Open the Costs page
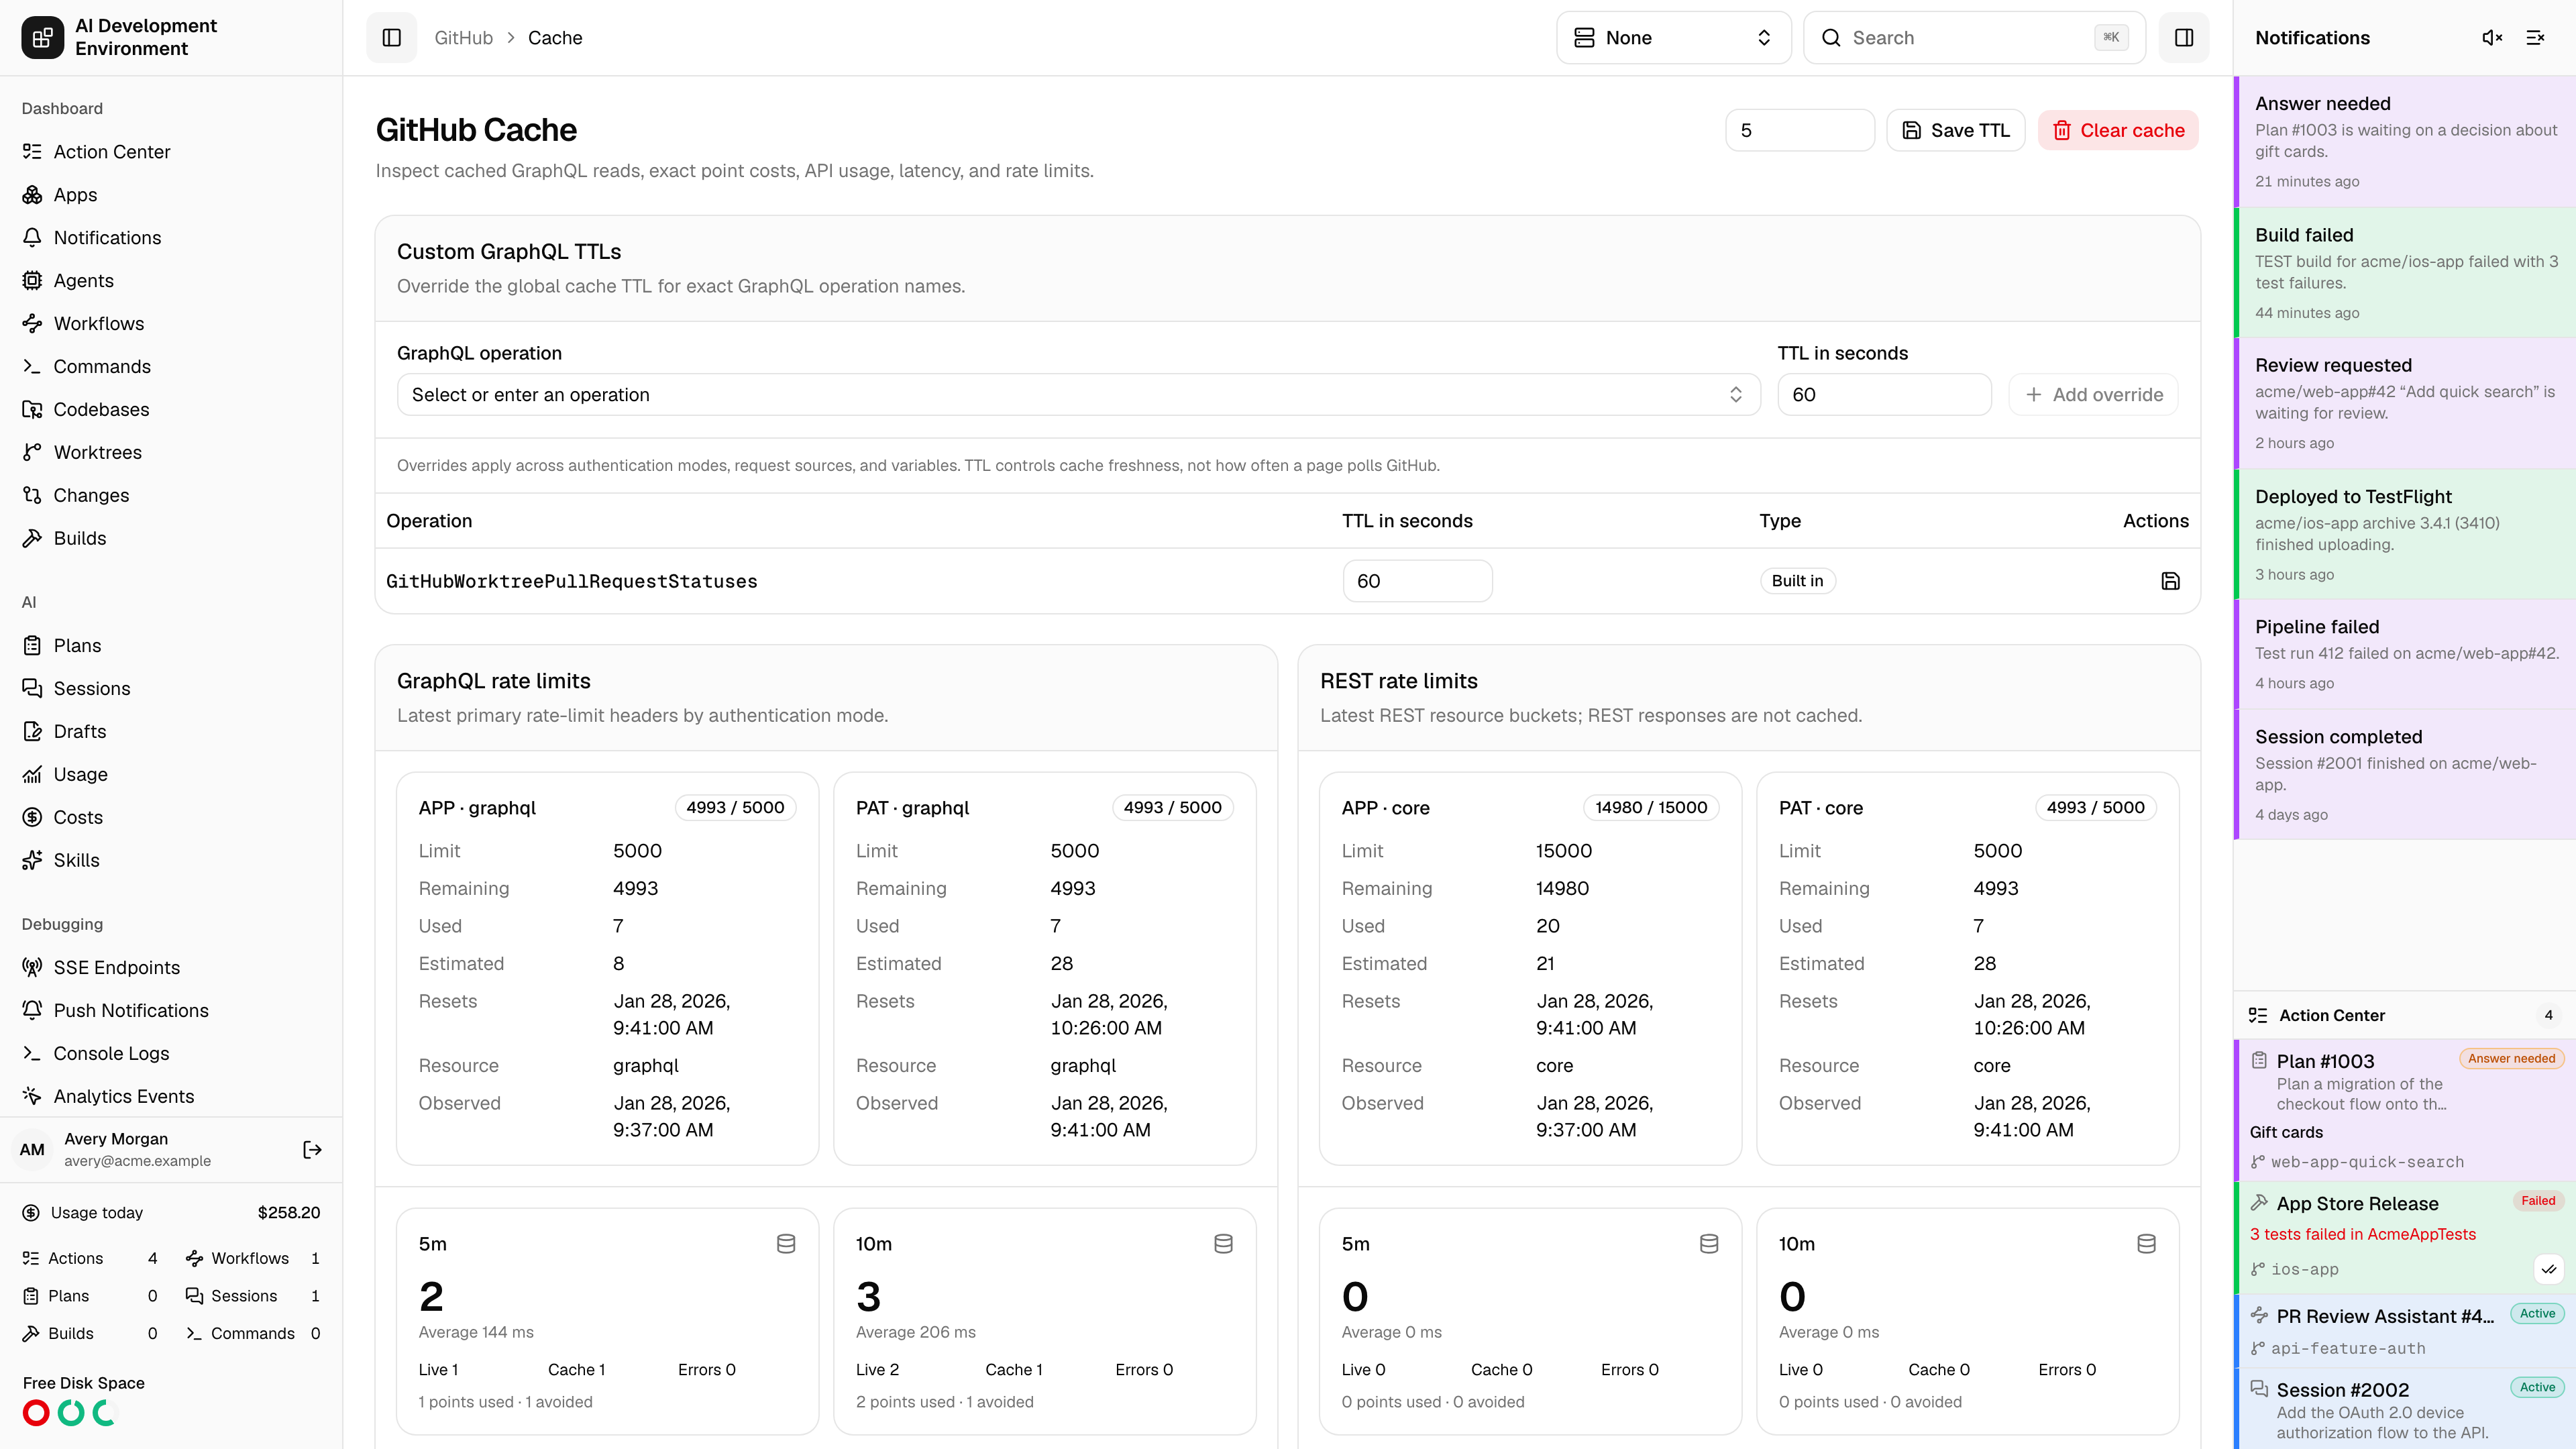This screenshot has height=1449, width=2576. 171,818
